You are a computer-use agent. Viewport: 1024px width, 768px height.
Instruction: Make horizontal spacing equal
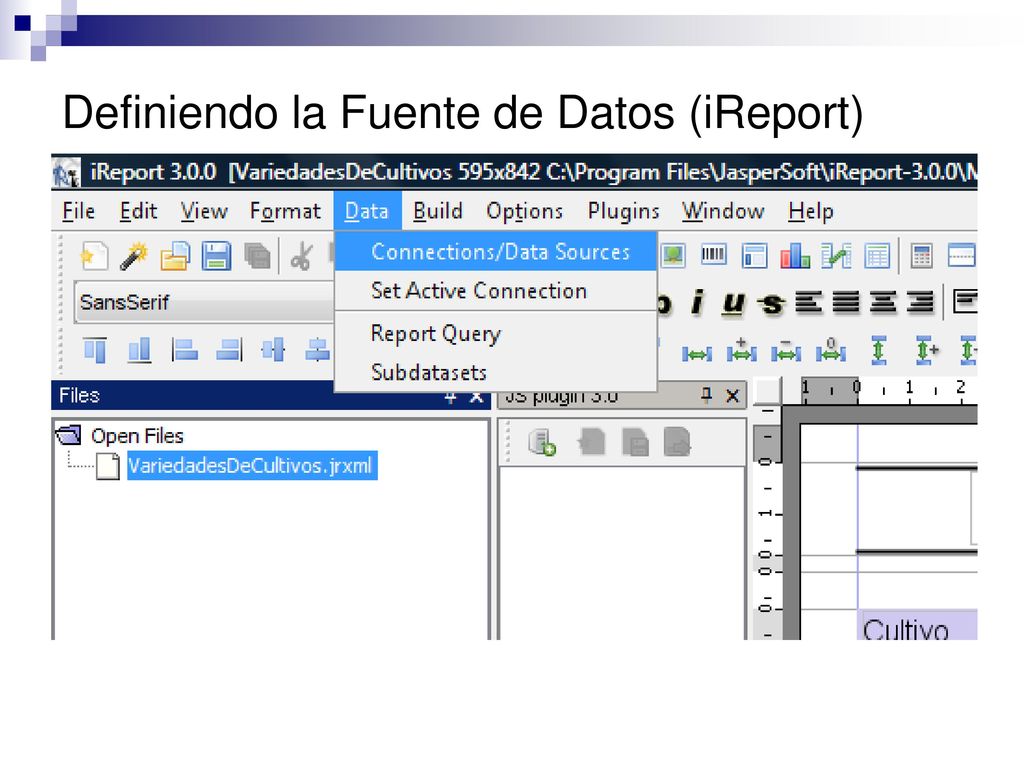coord(697,353)
